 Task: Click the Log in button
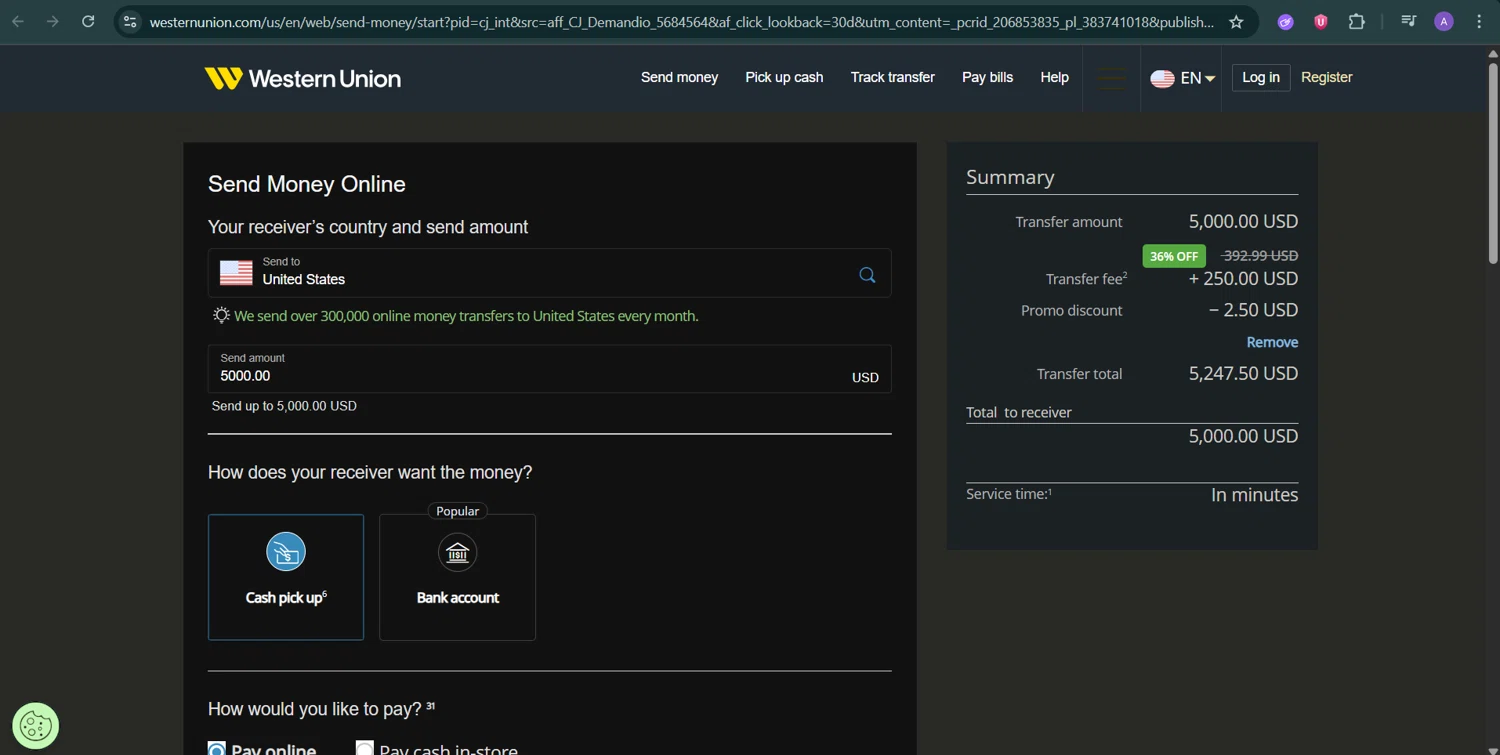tap(1260, 77)
